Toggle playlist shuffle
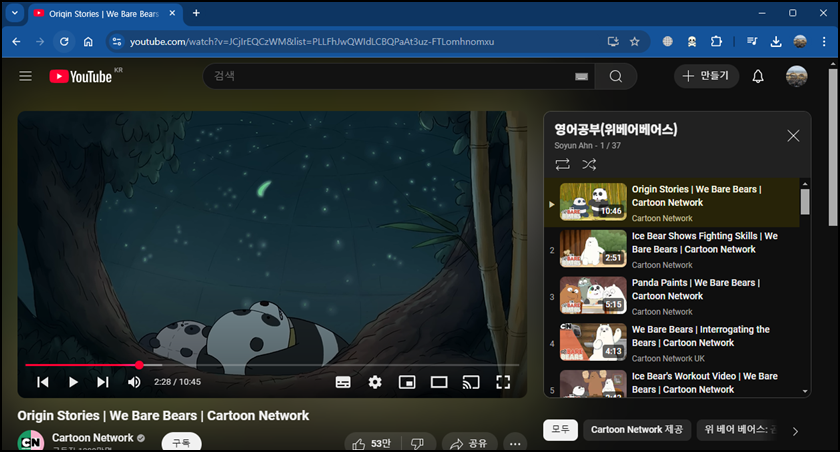The height and width of the screenshot is (452, 840). click(x=589, y=164)
